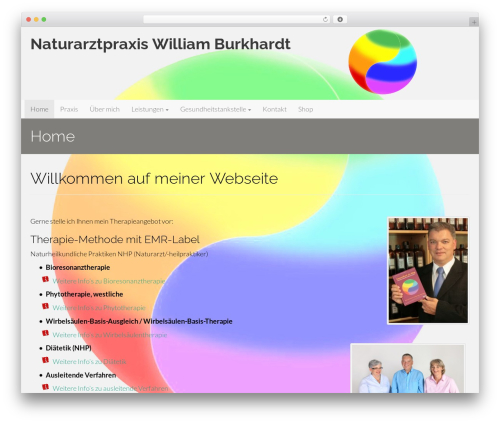The height and width of the screenshot is (423, 500).
Task: Open Weitere Info's zu Bioresonanztherapie link
Action: point(109,281)
